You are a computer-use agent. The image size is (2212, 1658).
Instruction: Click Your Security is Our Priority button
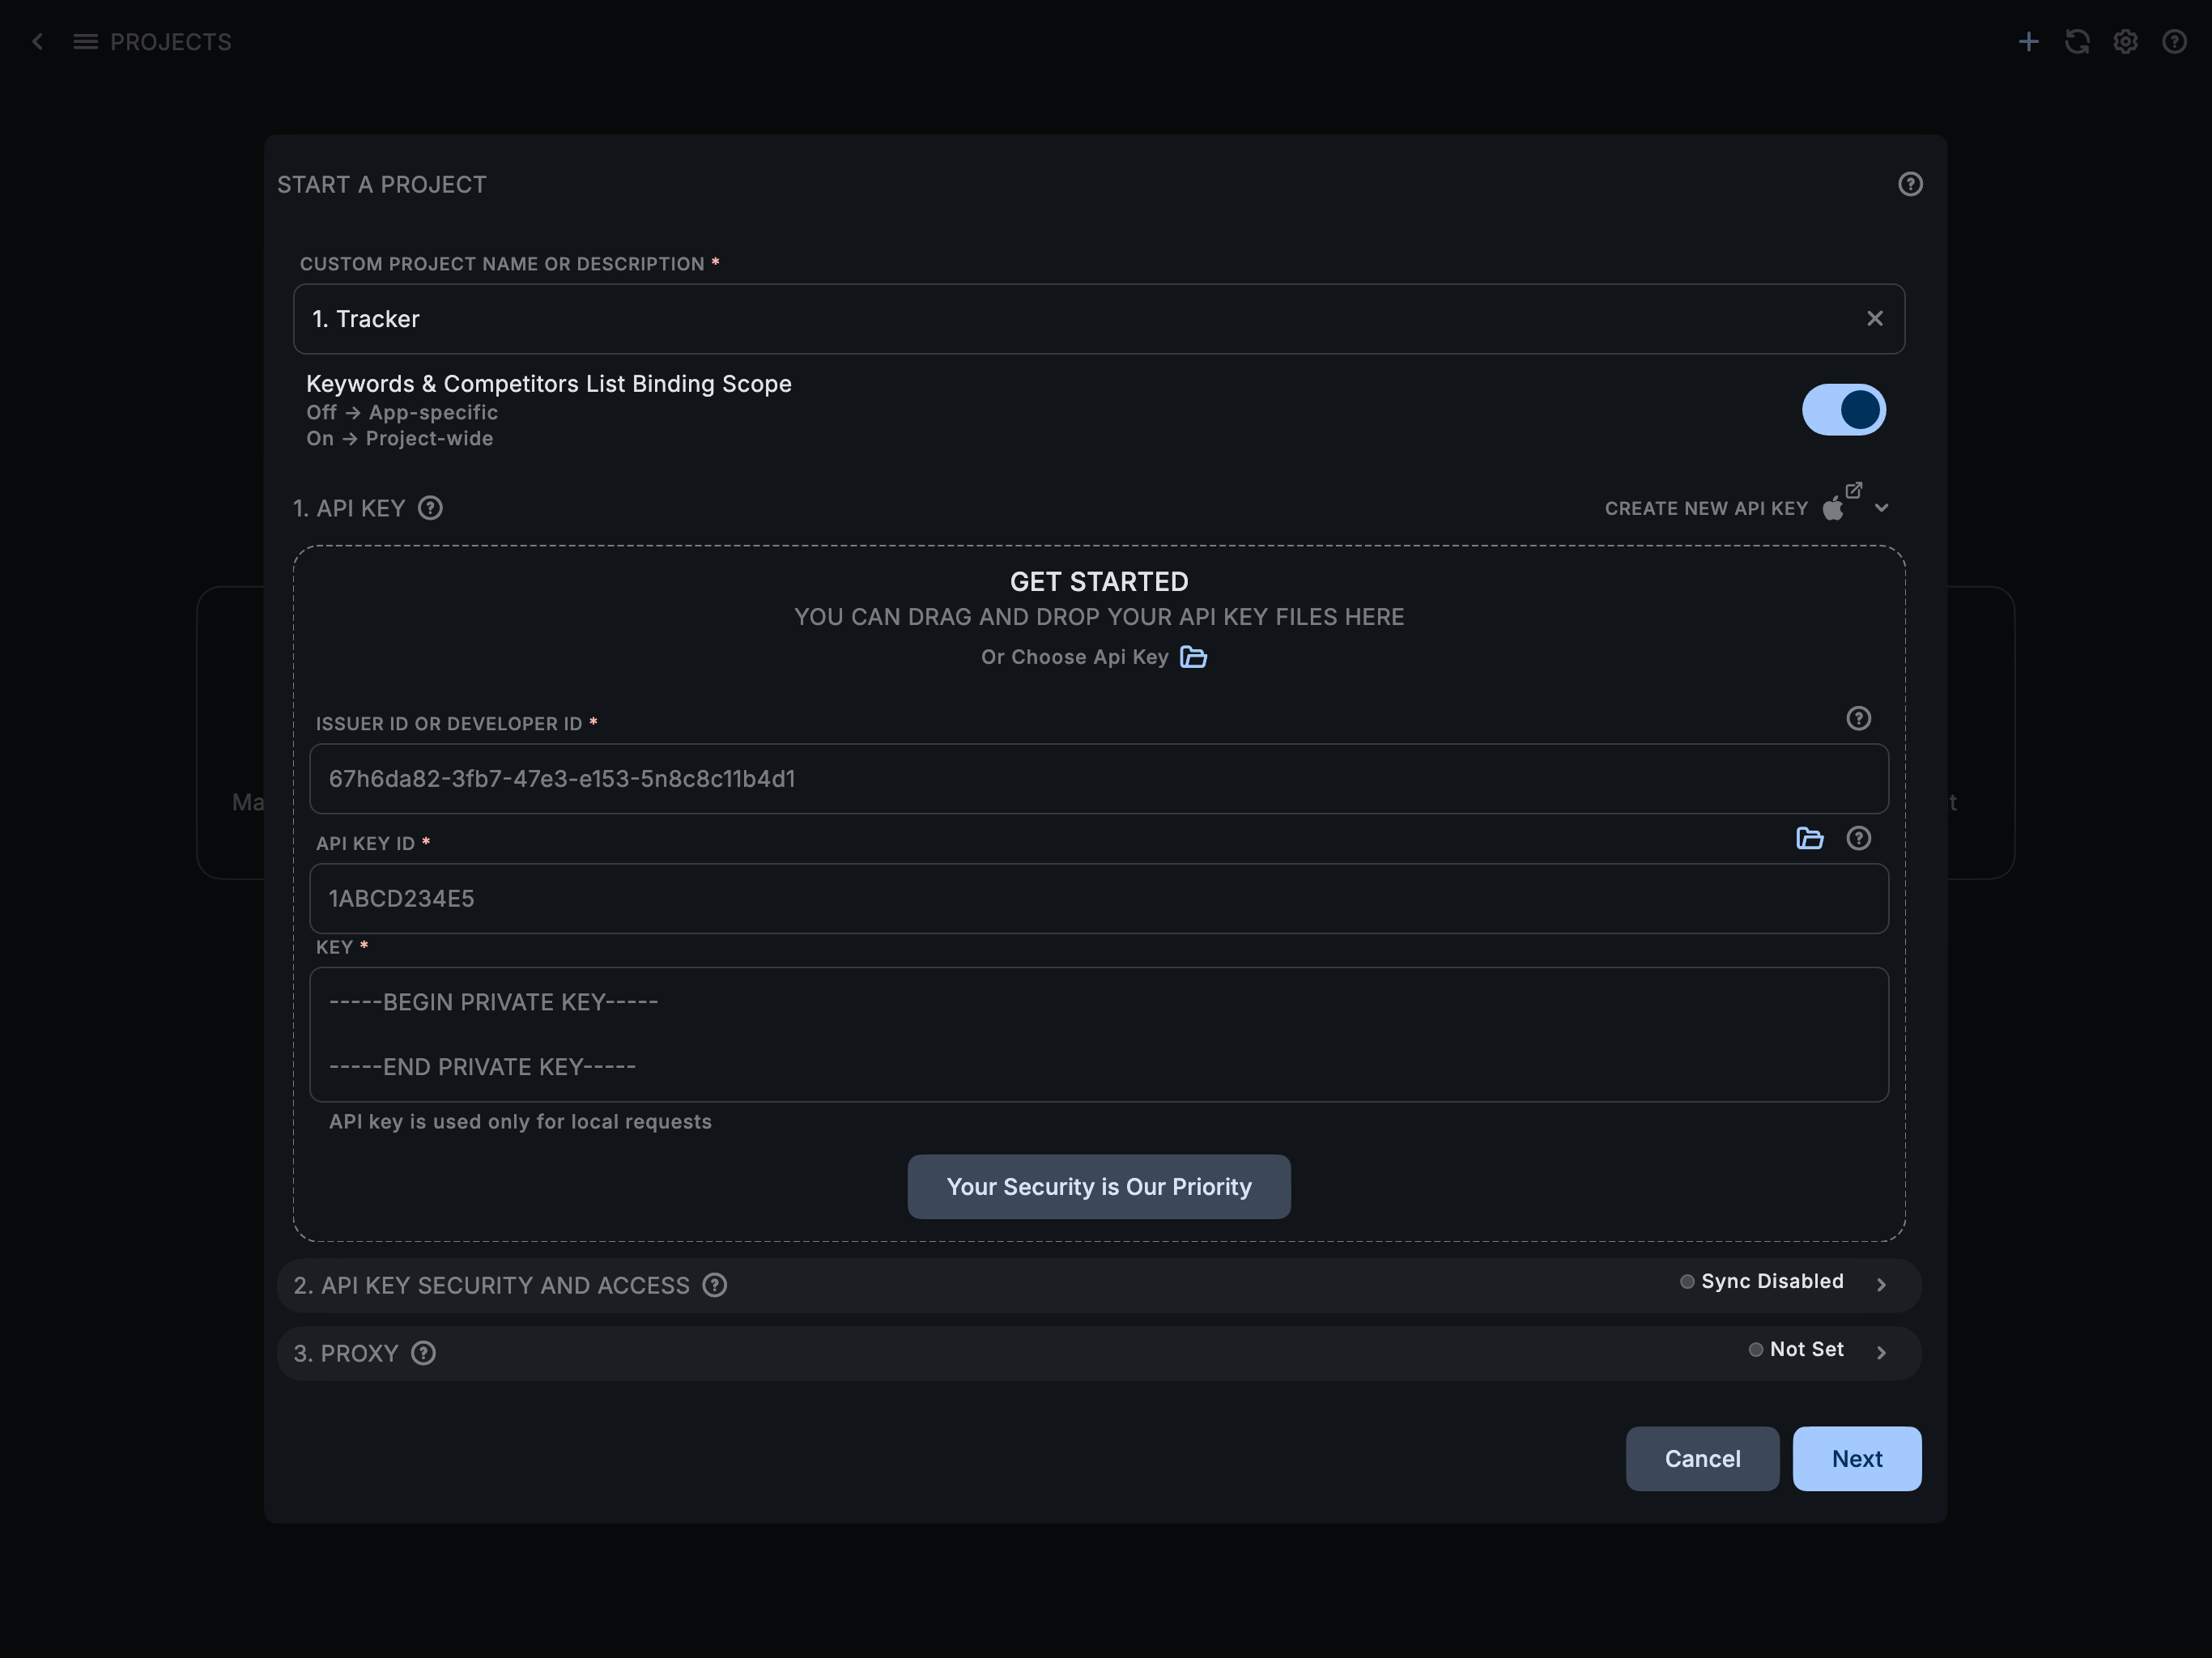click(1098, 1186)
